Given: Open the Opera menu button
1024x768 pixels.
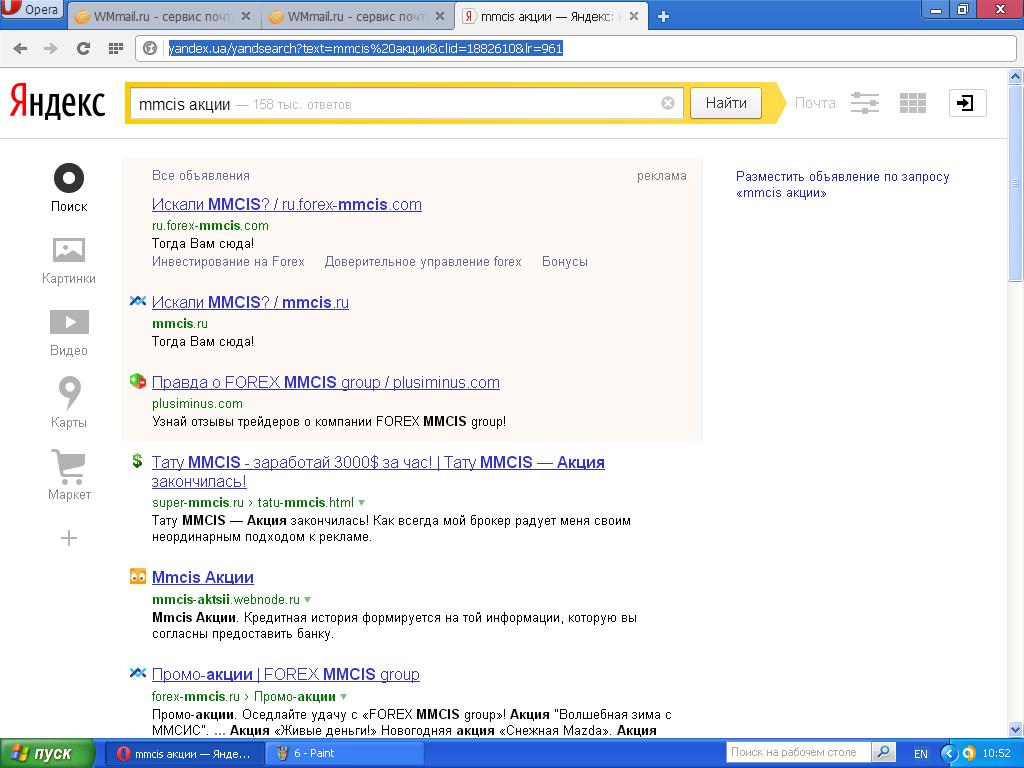Looking at the screenshot, I should point(31,10).
